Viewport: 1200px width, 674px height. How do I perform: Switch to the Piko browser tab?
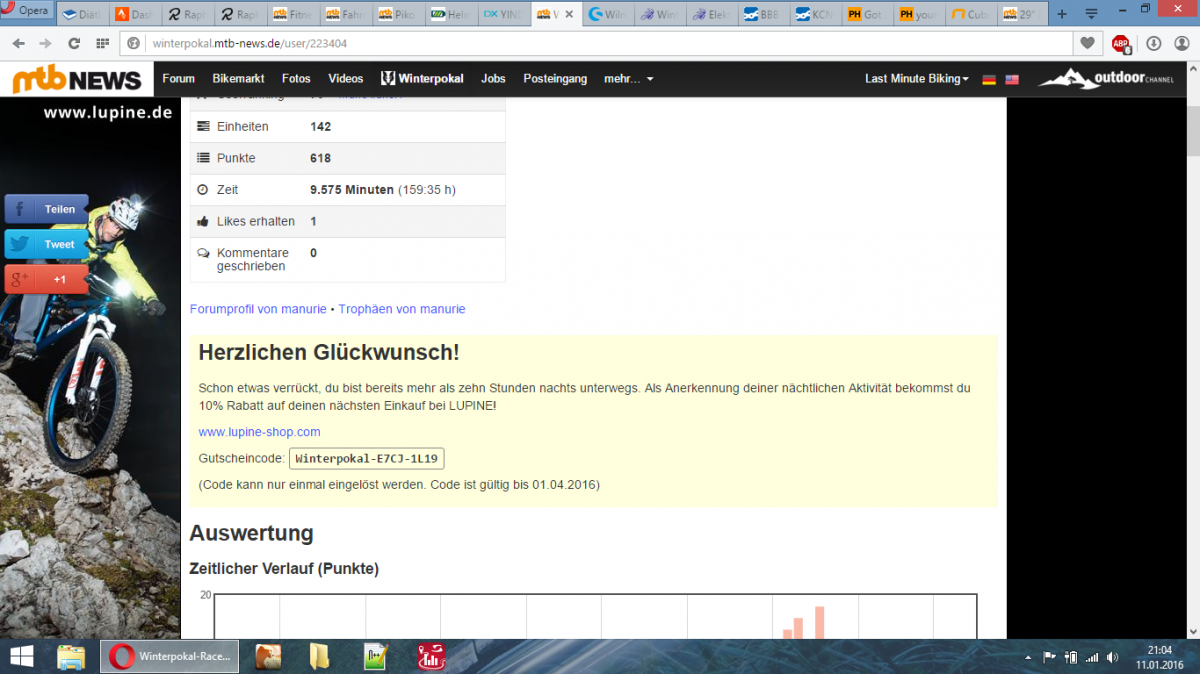tap(399, 15)
